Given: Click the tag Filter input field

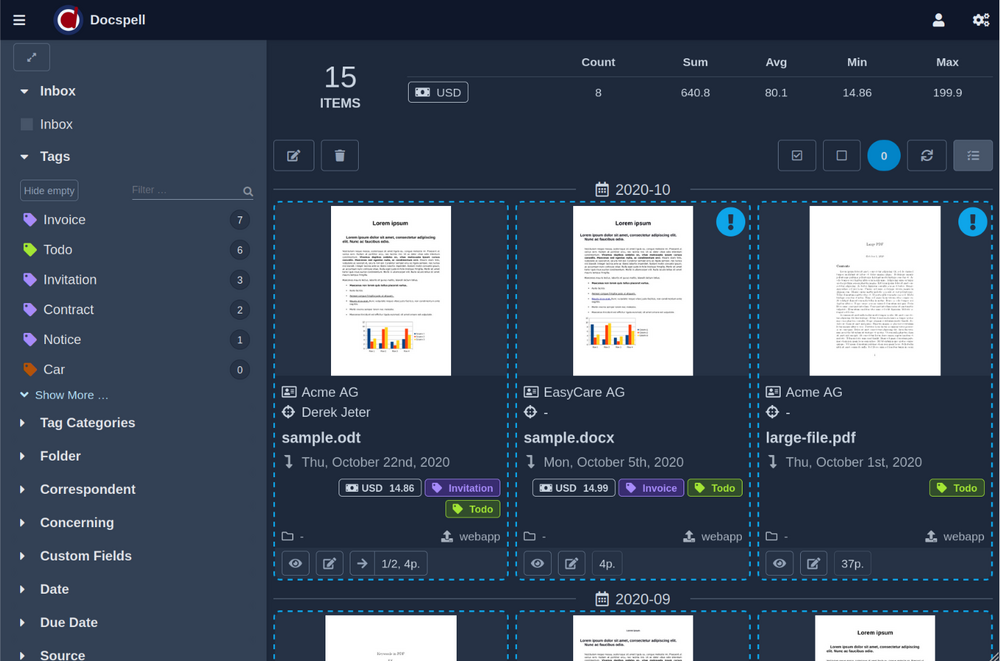Looking at the screenshot, I should [185, 190].
